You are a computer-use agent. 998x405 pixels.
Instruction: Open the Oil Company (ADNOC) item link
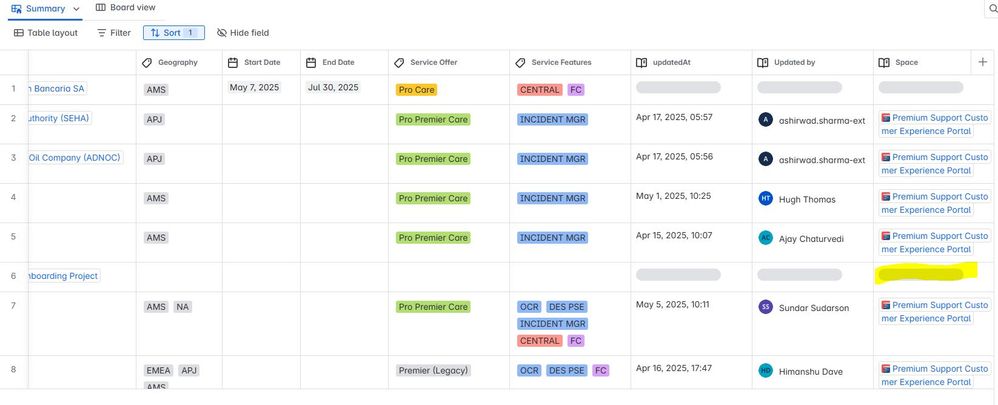point(74,157)
